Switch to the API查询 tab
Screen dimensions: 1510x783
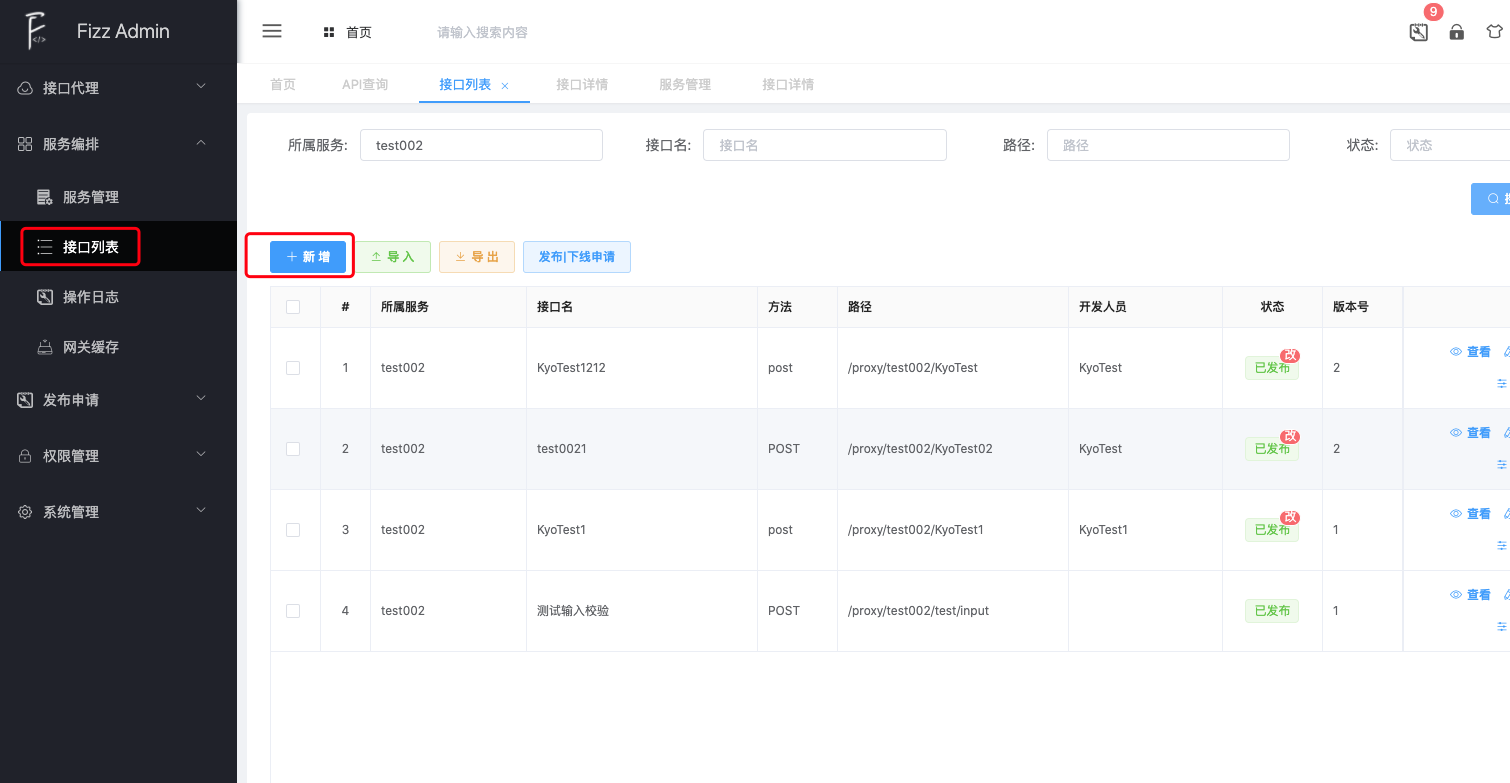point(365,85)
